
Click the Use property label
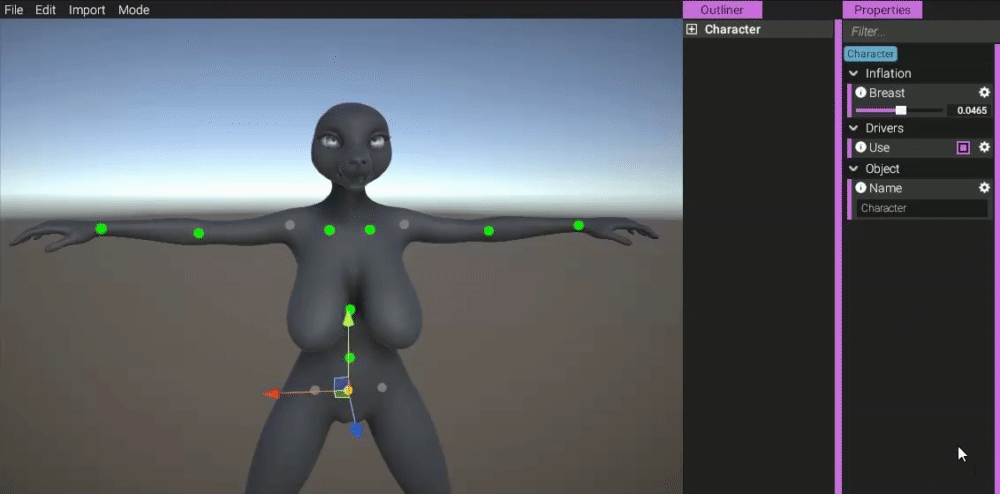[879, 147]
